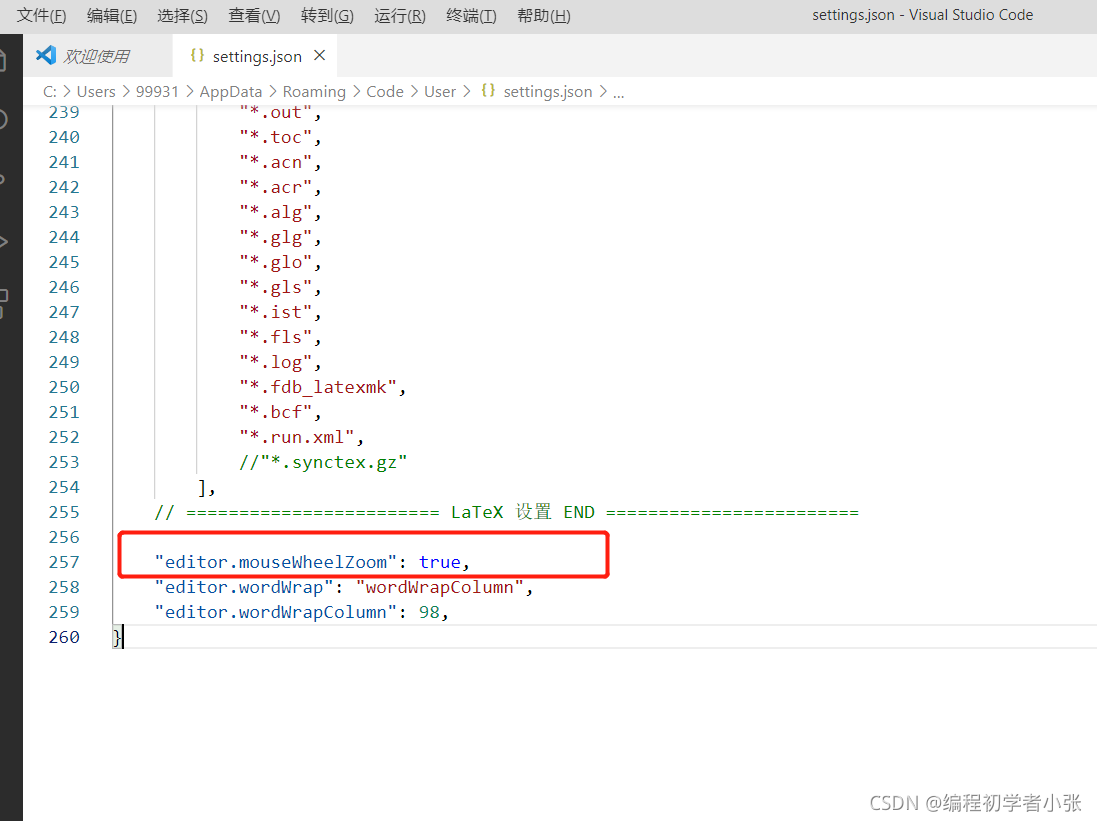Click the braces icon in the breadcrumb
This screenshot has height=821, width=1097.
(488, 90)
